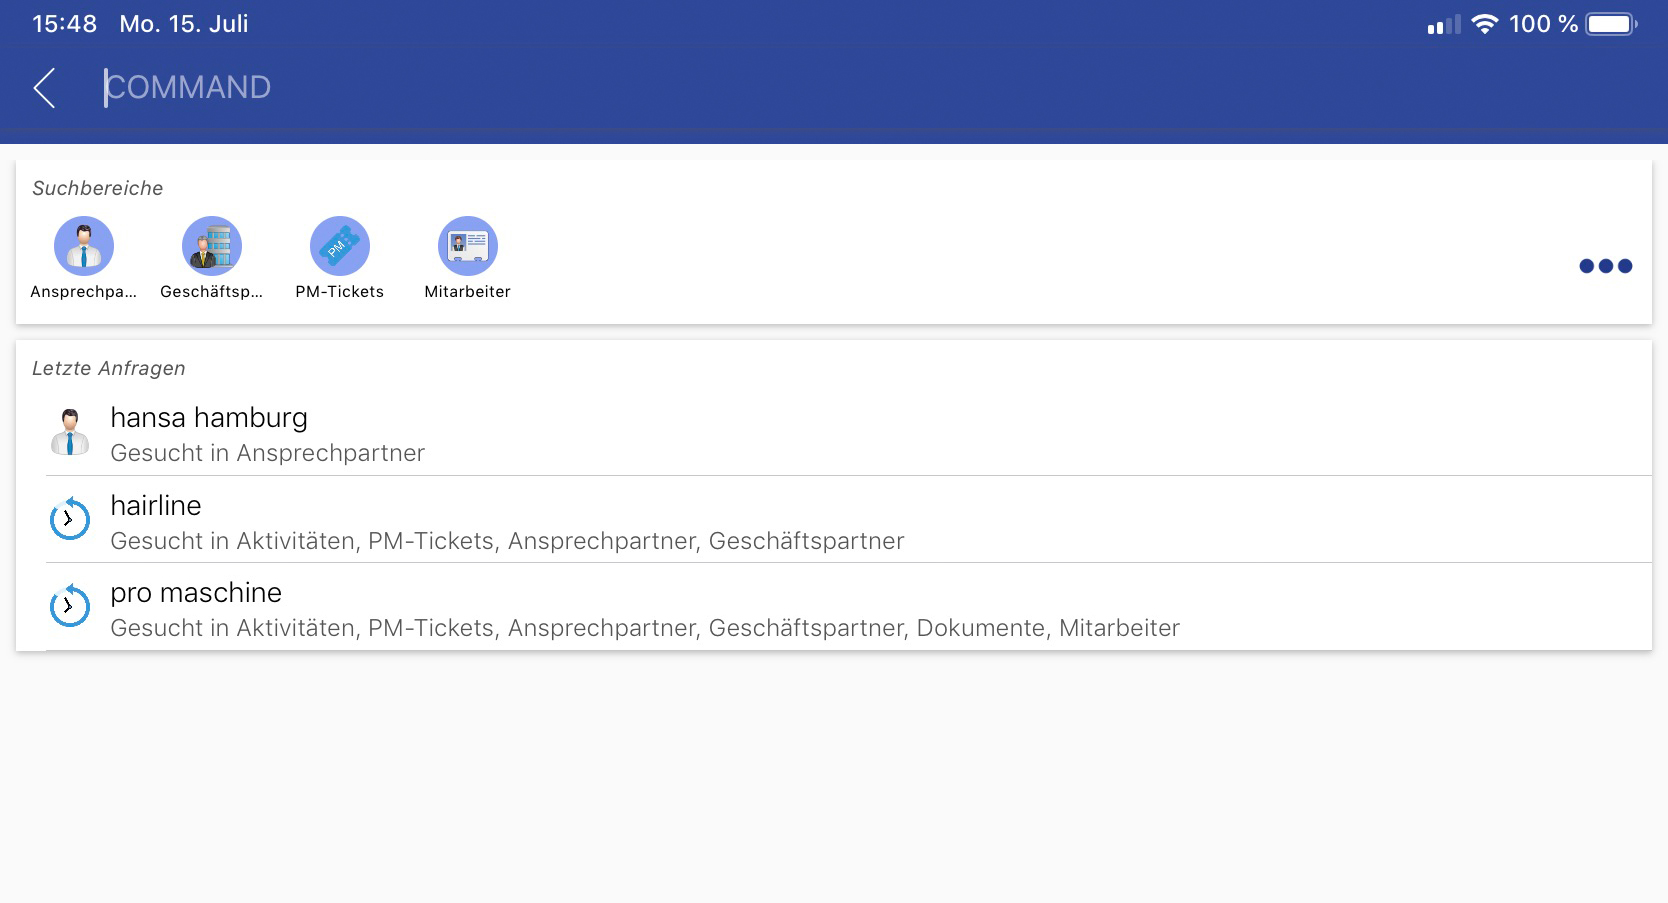Click 'Gesucht in Ansprechpartner' subtitle text
Screen dimensions: 1668x903
point(268,453)
